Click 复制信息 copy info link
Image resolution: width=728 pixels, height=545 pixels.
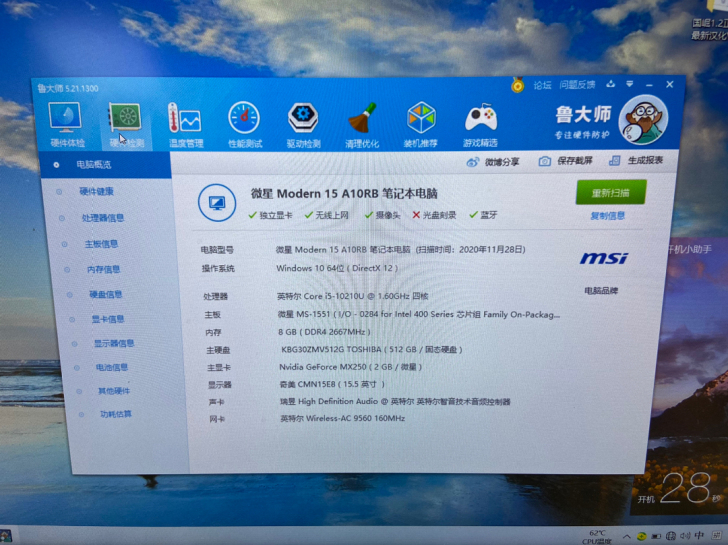[x=607, y=216]
